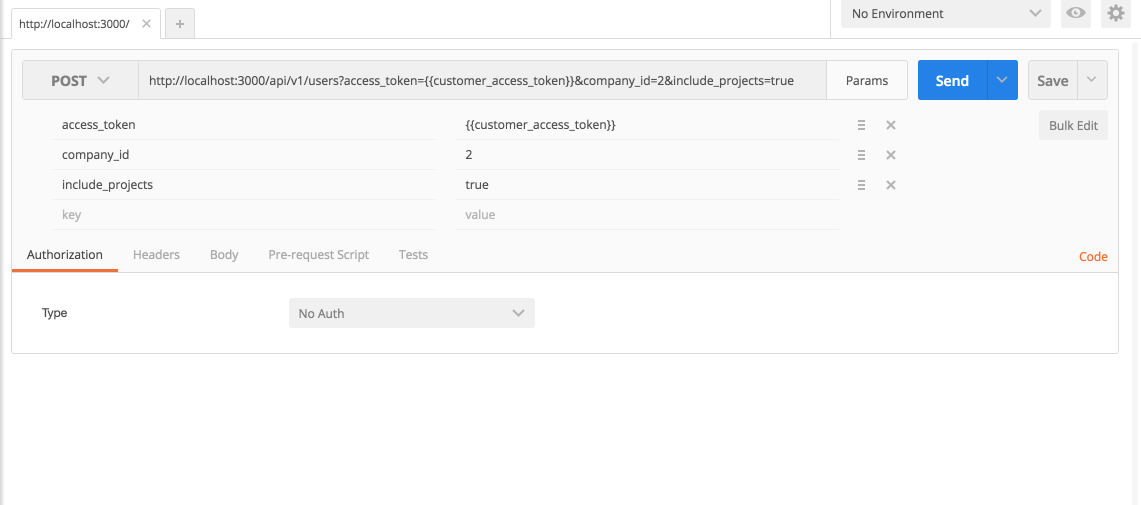Open the manage environments gear icon
Image resolution: width=1141 pixels, height=505 pixels.
click(1116, 13)
